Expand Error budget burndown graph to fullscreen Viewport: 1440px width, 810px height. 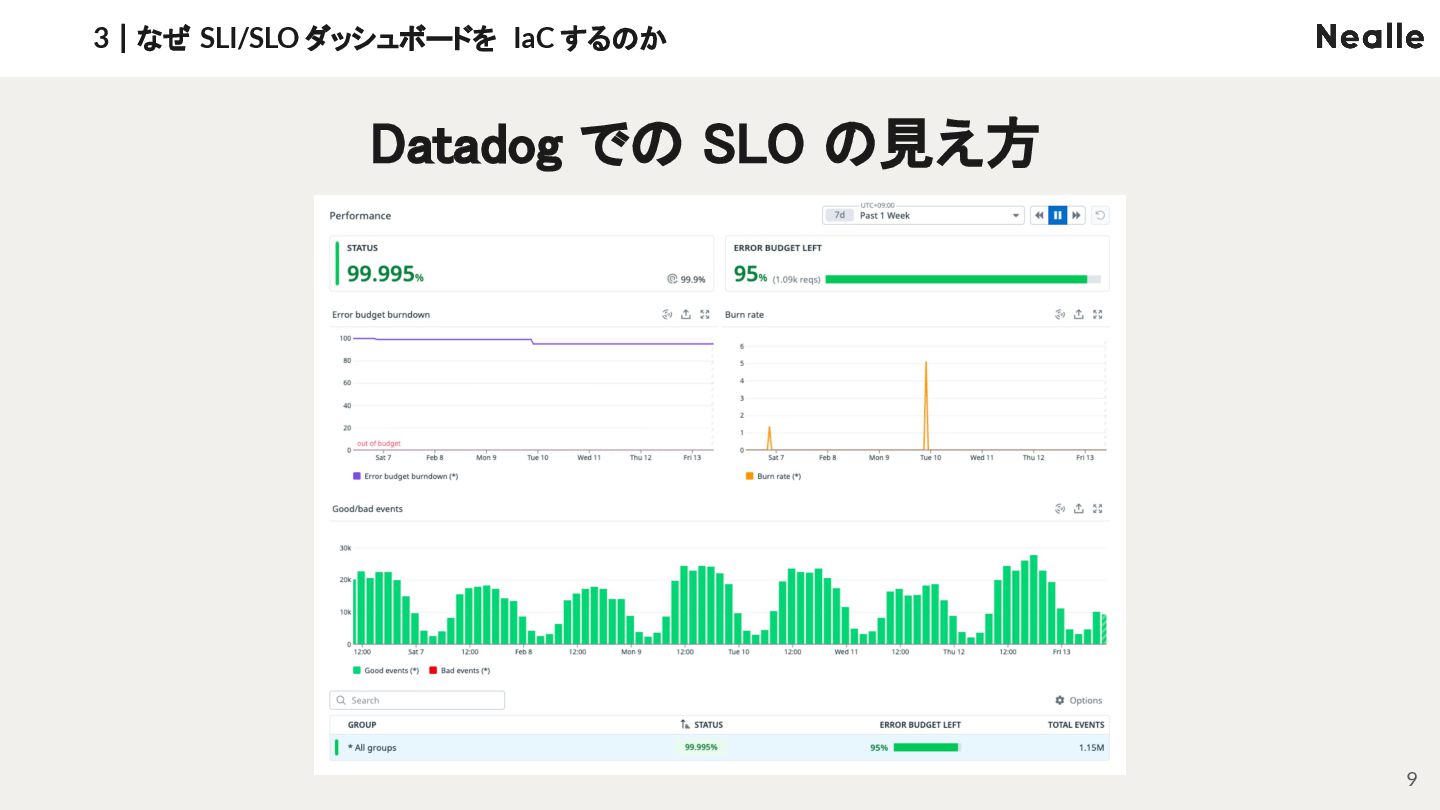(x=705, y=314)
